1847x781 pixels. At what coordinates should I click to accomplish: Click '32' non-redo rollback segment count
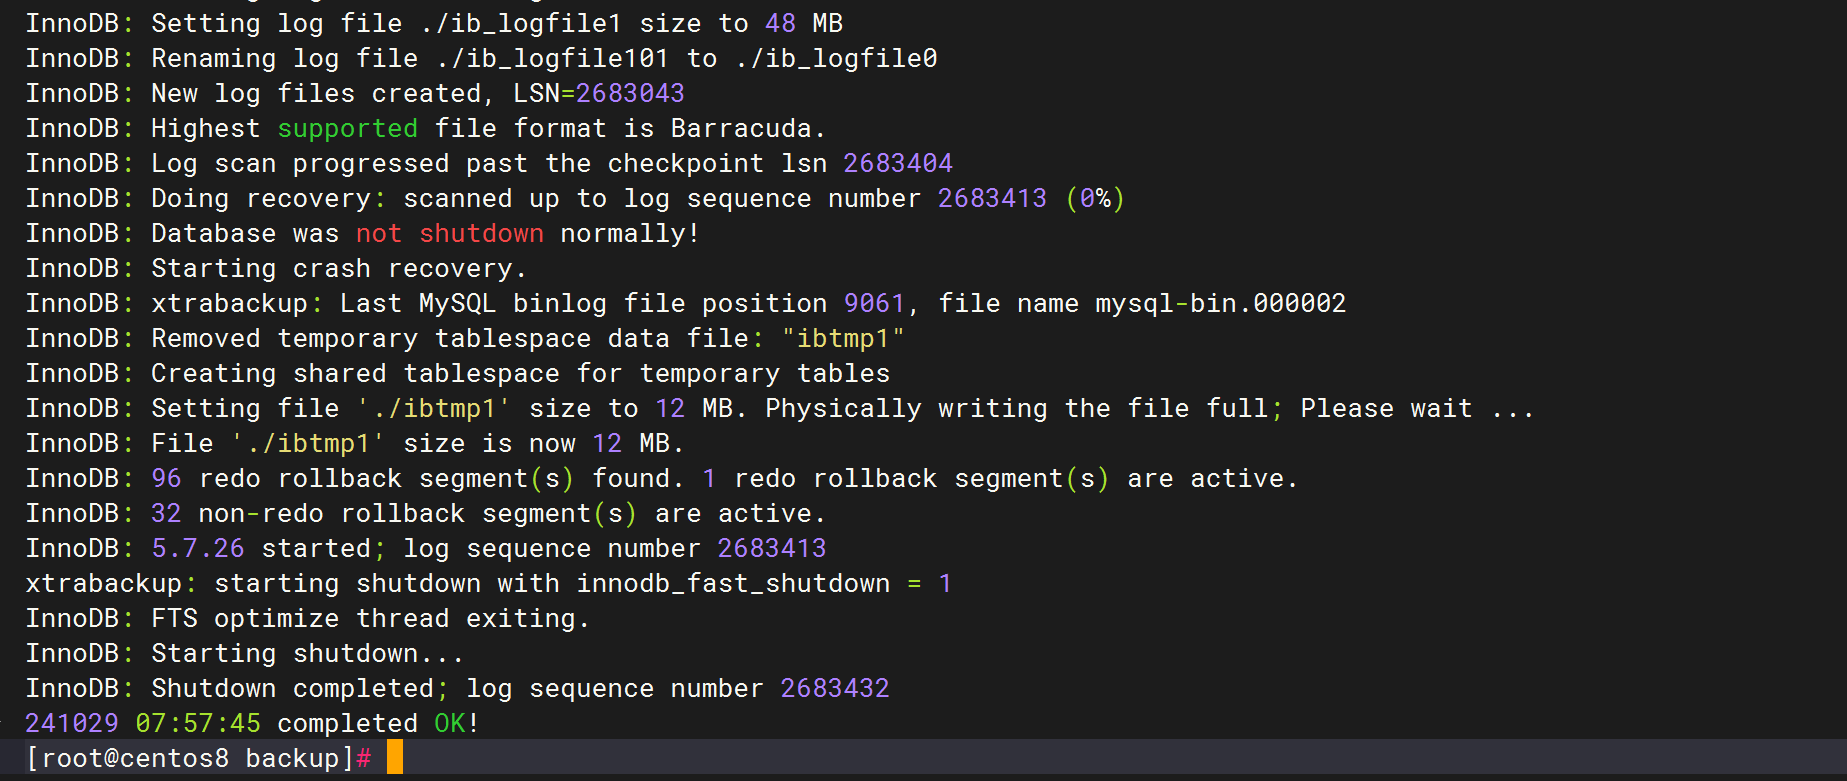166,513
